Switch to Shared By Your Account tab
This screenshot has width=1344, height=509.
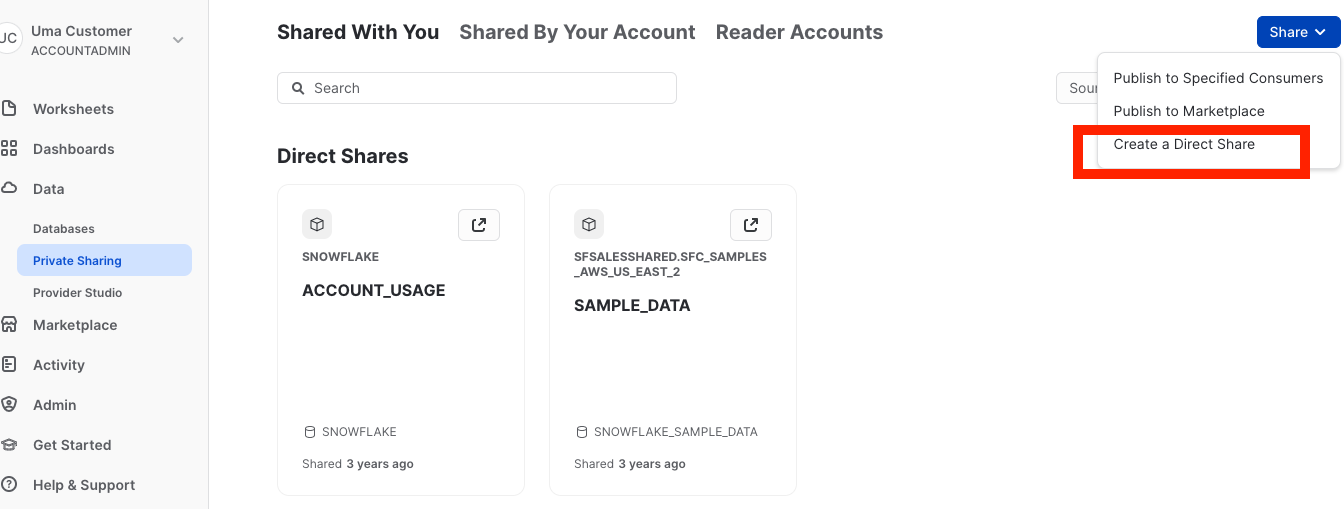(577, 32)
